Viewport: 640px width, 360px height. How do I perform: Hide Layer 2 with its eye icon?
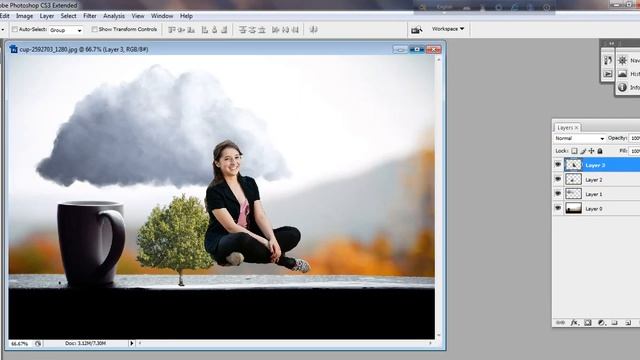(x=558, y=179)
